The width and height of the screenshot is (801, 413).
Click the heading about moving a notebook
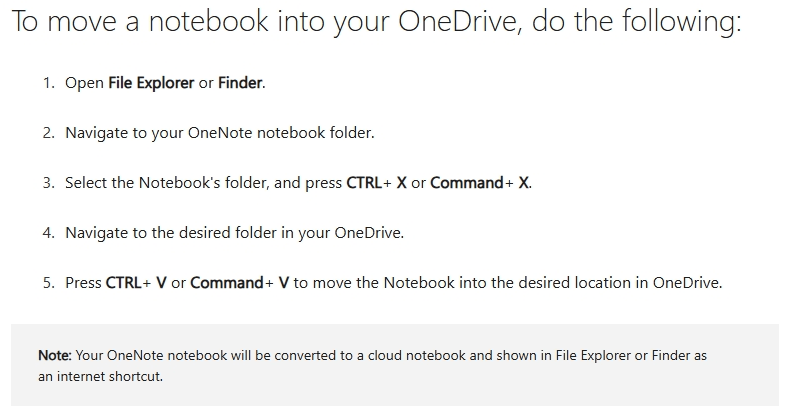[376, 21]
